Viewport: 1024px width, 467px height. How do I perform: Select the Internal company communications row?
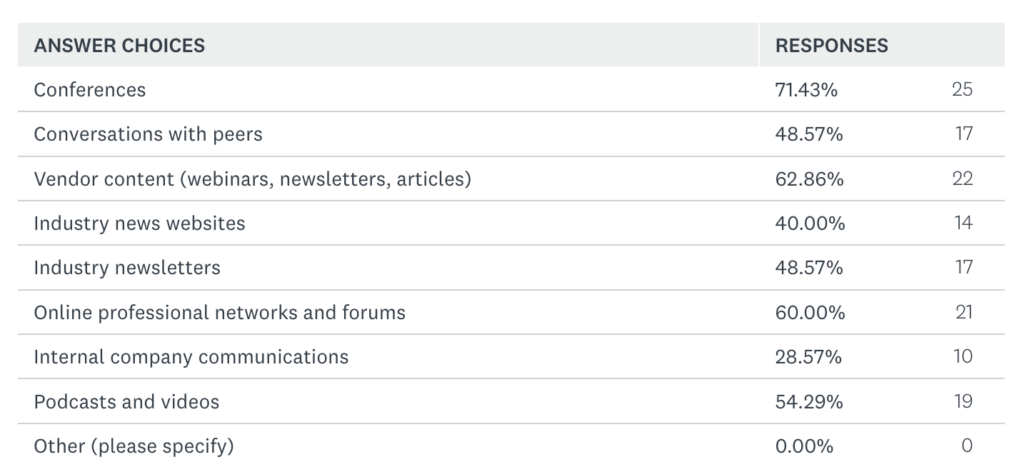point(191,357)
